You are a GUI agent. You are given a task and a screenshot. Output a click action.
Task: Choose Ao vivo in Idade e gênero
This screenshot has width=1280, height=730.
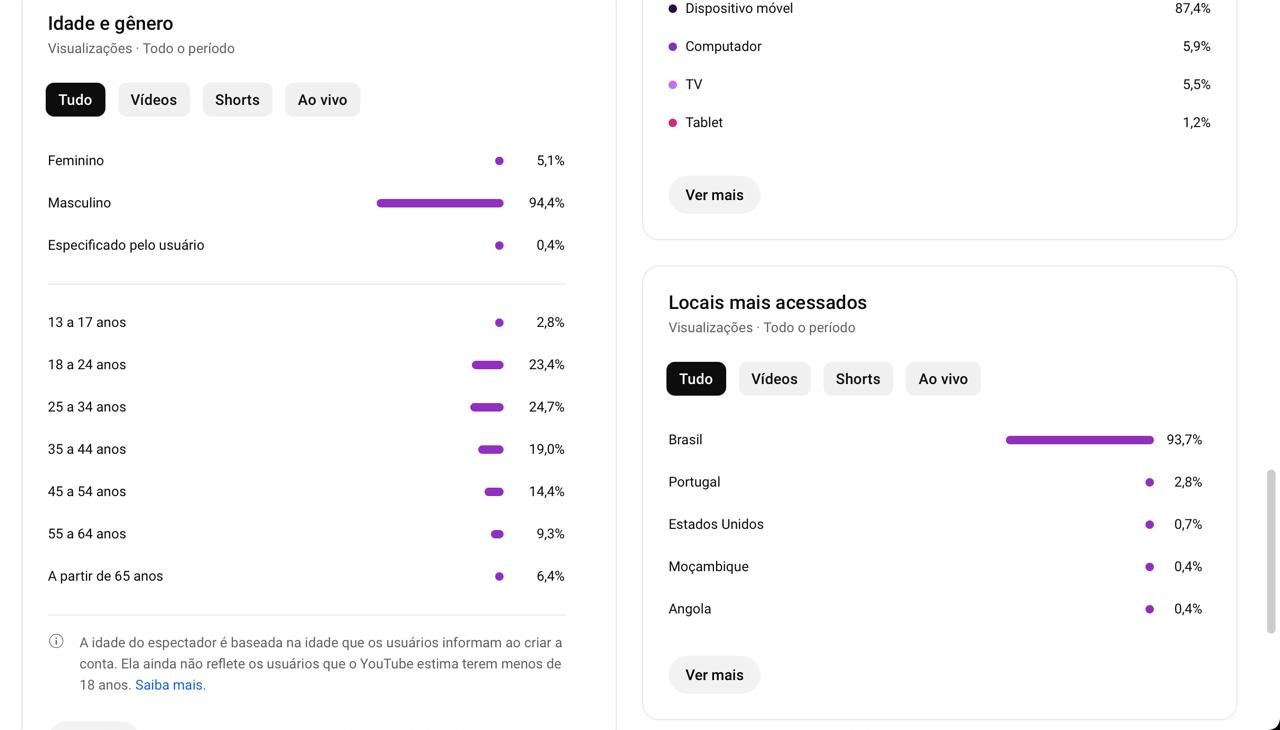(322, 100)
